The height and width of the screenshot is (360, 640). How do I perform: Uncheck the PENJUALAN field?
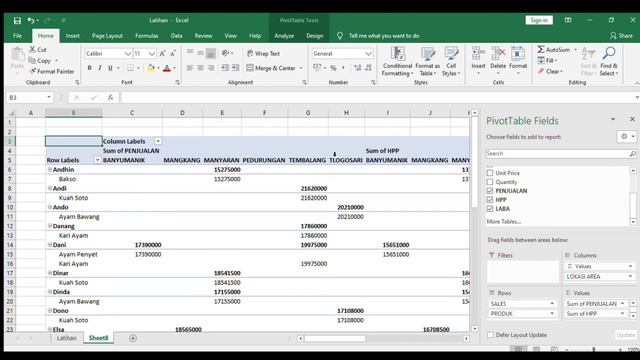[x=490, y=191]
